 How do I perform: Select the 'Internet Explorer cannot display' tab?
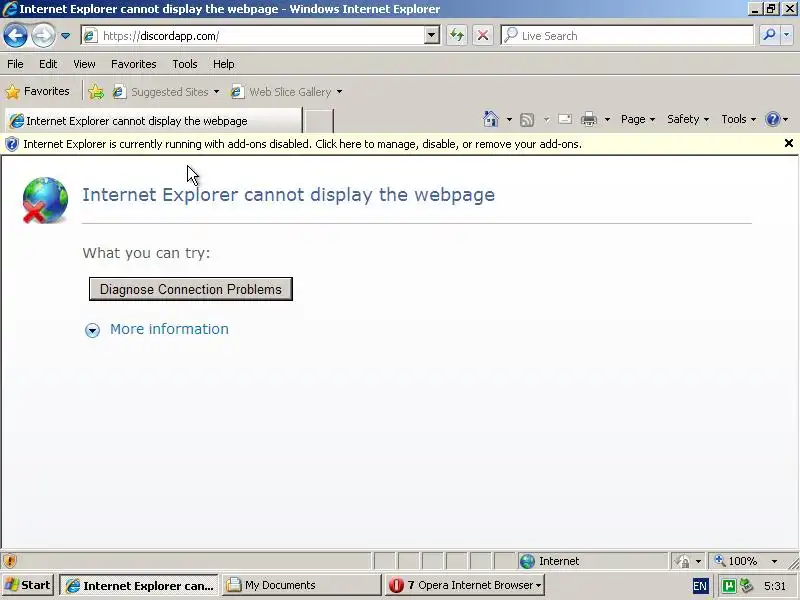point(153,121)
